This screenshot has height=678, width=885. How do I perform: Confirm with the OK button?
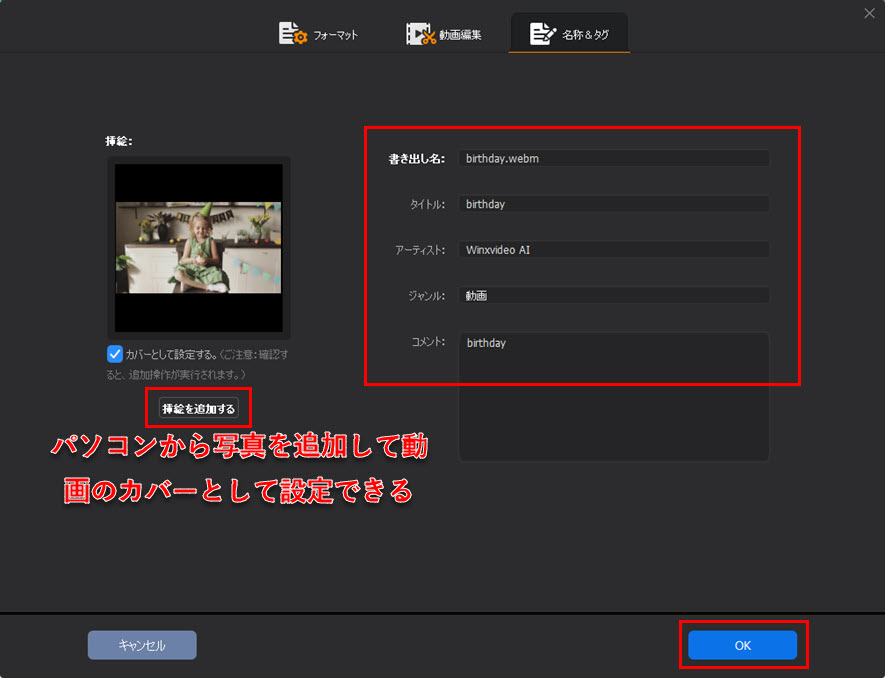742,645
